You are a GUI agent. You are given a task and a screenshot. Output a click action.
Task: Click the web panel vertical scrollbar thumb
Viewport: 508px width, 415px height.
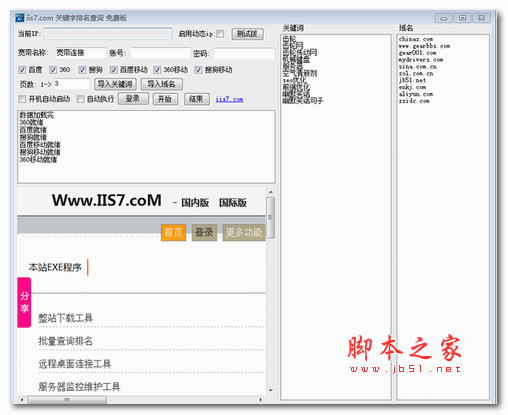pos(271,217)
